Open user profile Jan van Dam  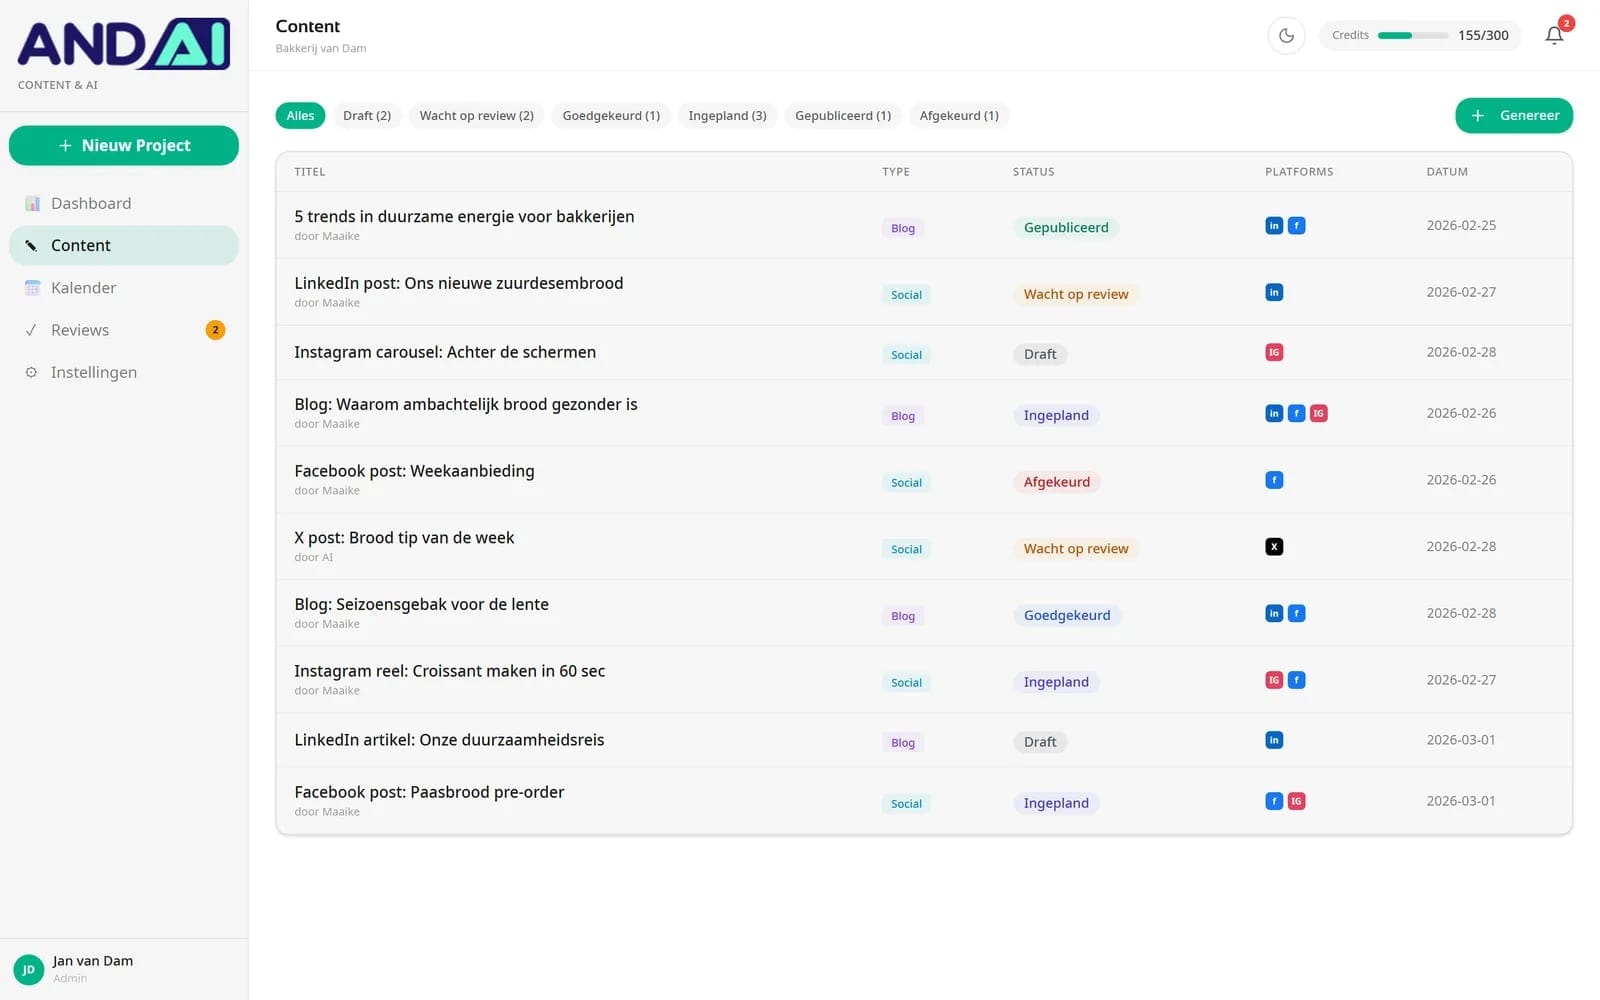[124, 969]
